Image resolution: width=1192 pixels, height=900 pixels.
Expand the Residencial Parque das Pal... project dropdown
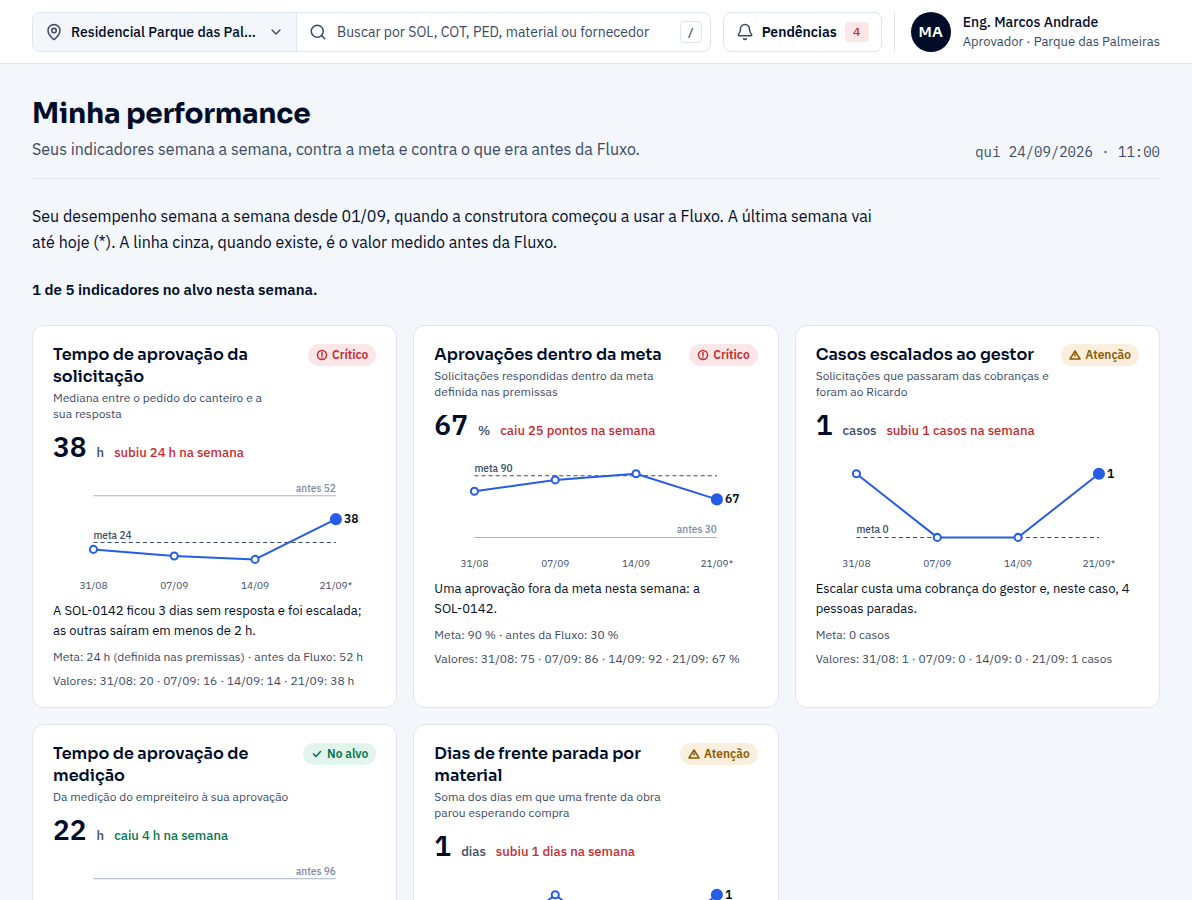click(x=164, y=32)
